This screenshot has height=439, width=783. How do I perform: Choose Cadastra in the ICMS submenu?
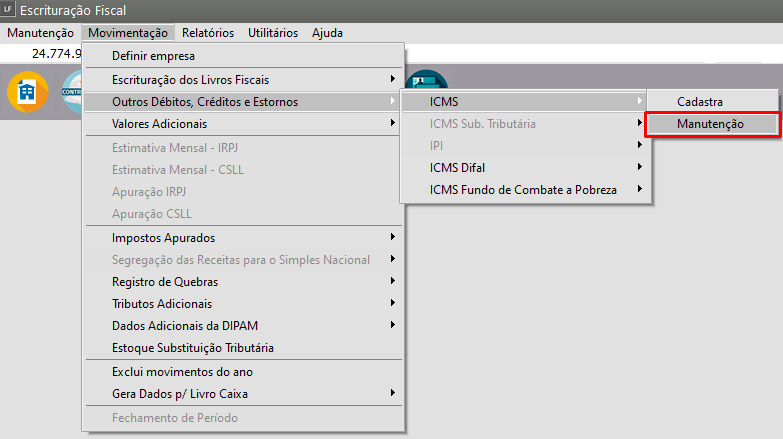(x=699, y=101)
